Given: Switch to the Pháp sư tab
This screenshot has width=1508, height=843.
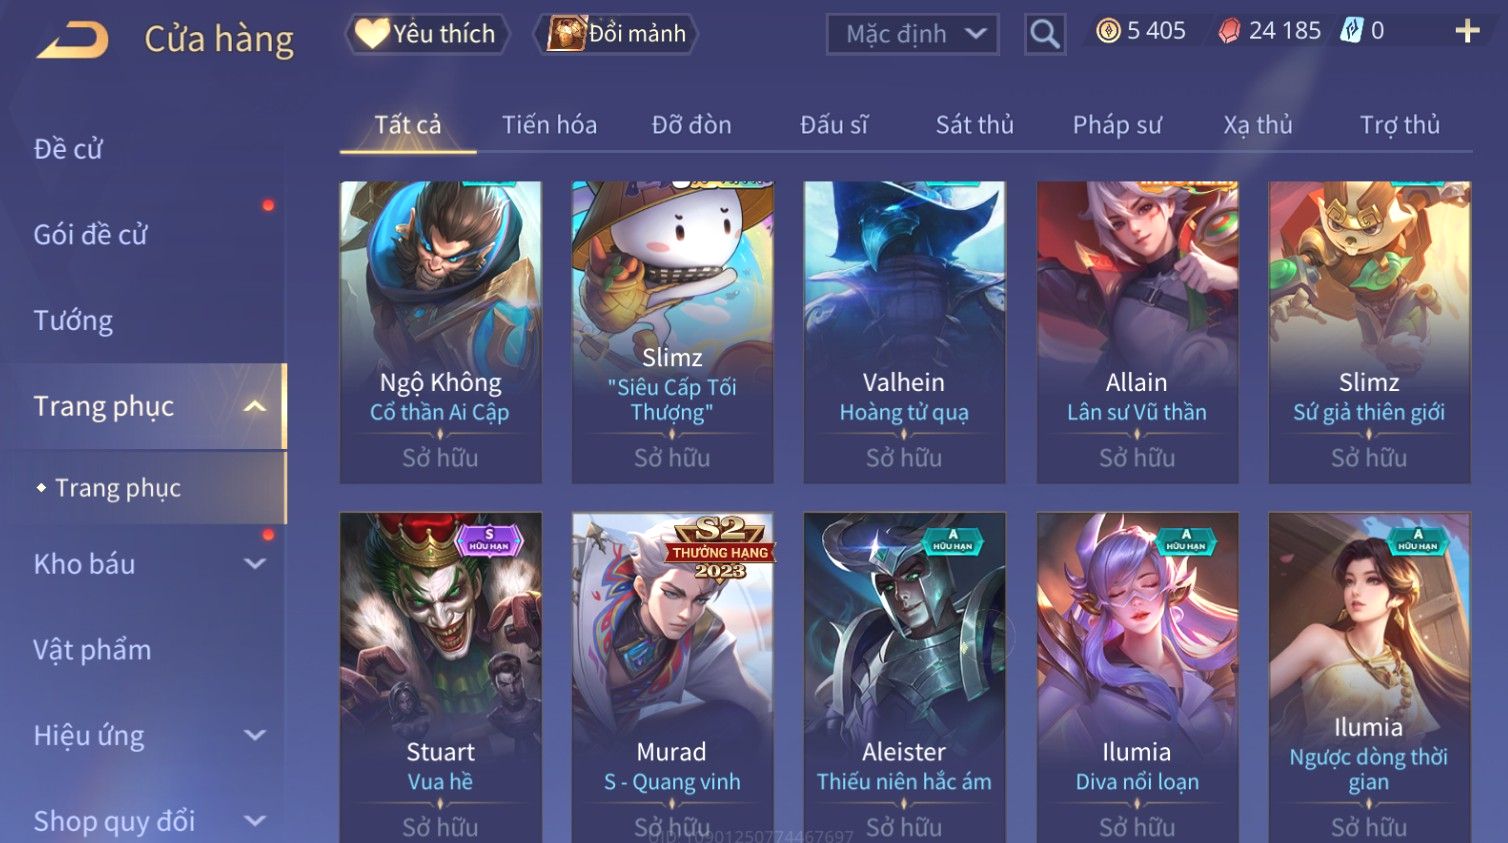Looking at the screenshot, I should pos(1117,125).
